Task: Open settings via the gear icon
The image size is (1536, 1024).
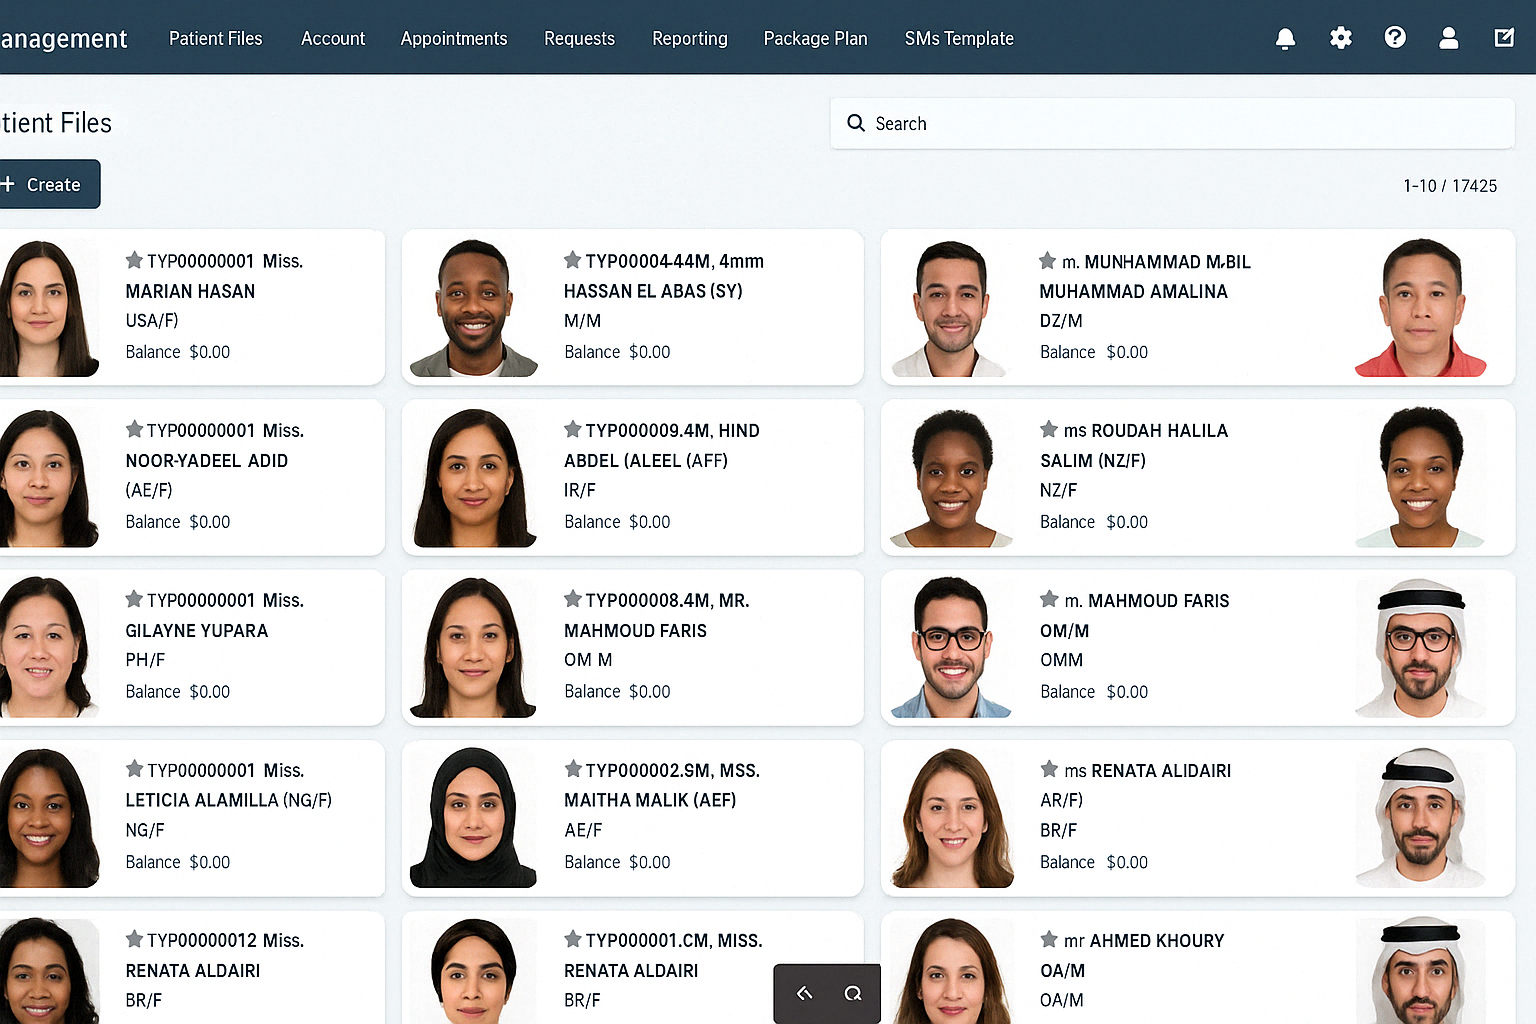Action: point(1340,38)
